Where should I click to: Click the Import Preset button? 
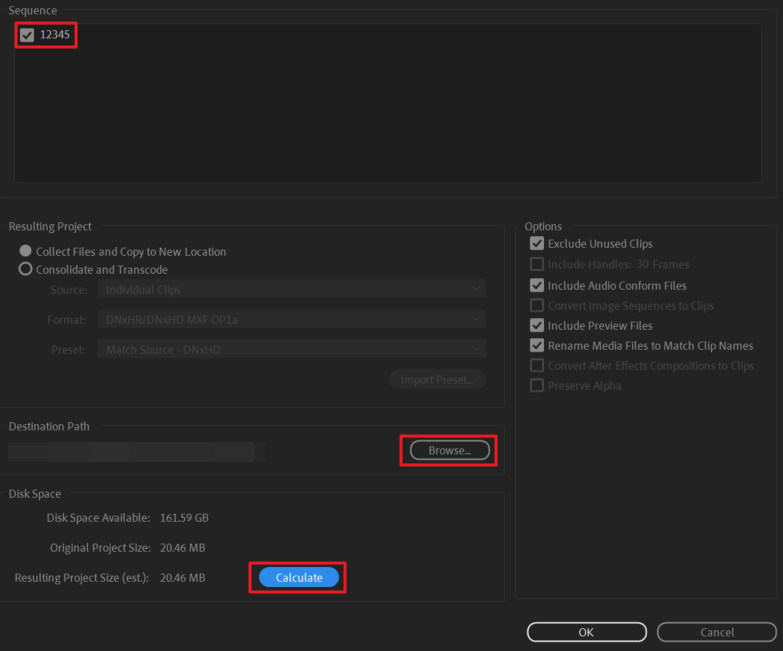(x=437, y=380)
